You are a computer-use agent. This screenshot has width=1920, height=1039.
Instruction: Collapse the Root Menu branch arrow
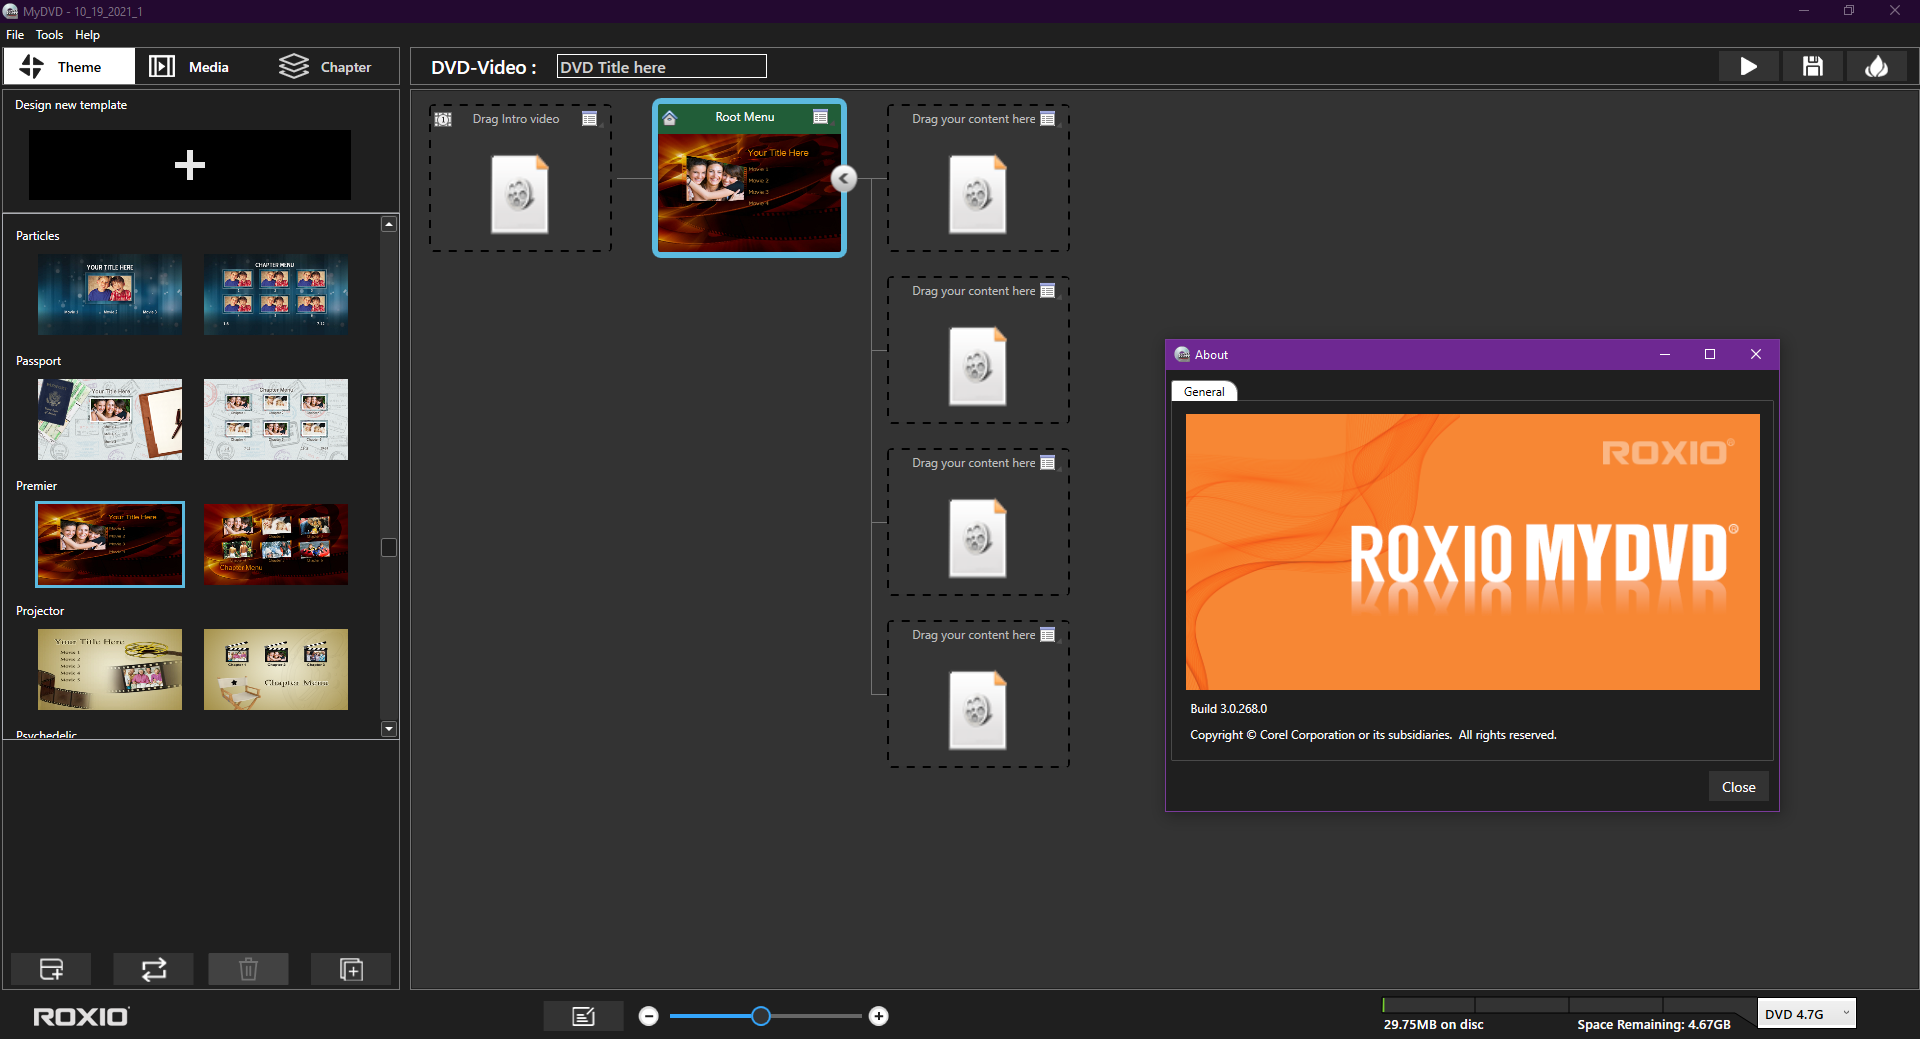pos(844,178)
